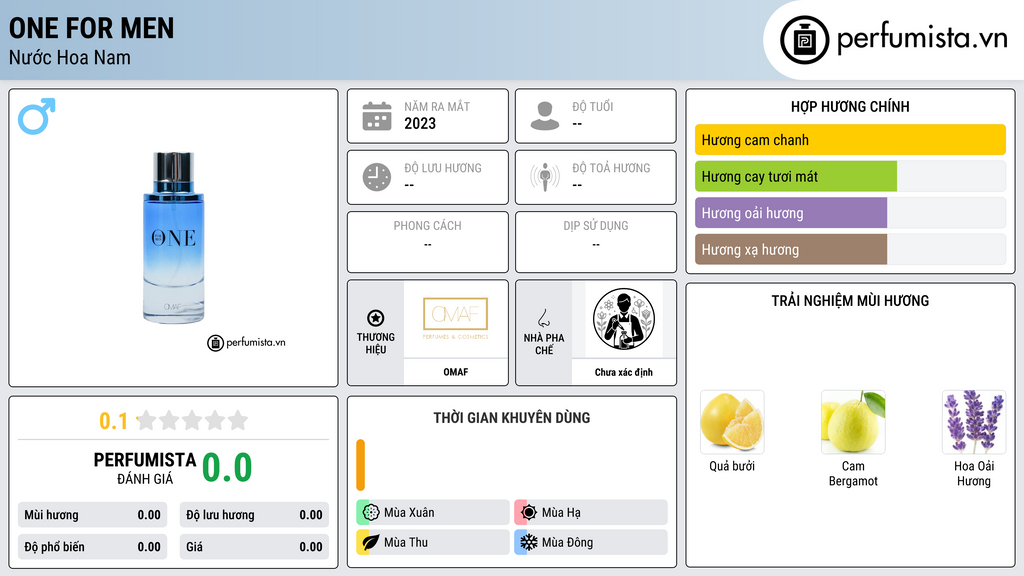Click the green 0.0 Perfumista score
The height and width of the screenshot is (576, 1024).
(x=227, y=468)
